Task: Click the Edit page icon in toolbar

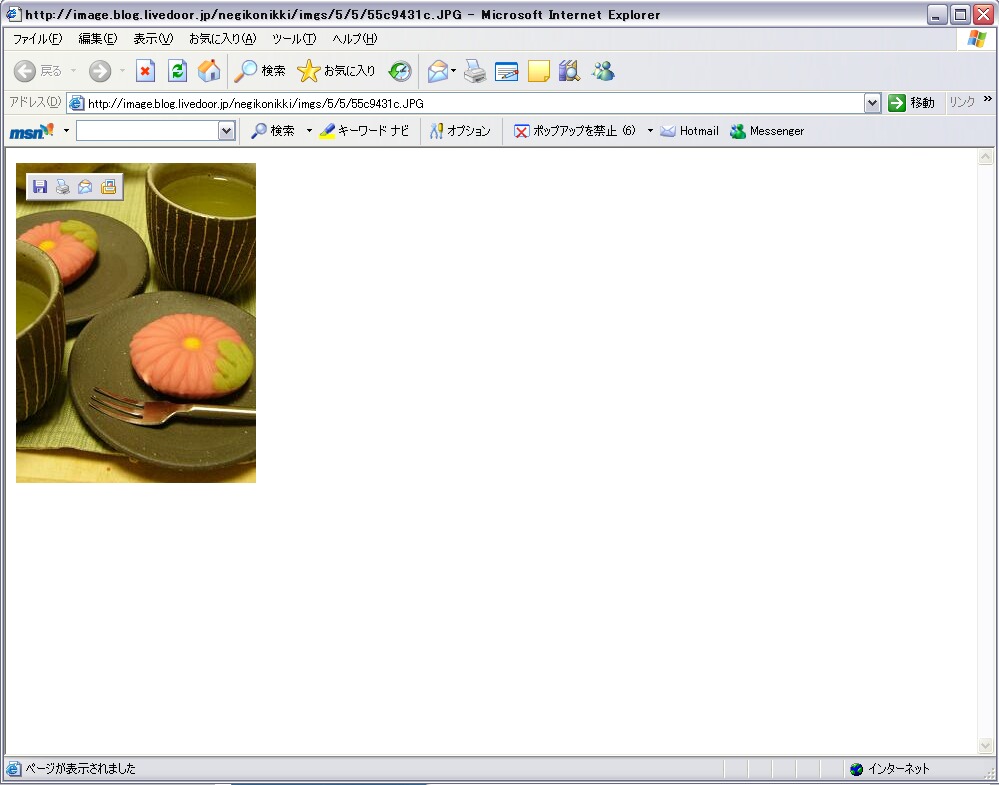Action: [x=507, y=71]
